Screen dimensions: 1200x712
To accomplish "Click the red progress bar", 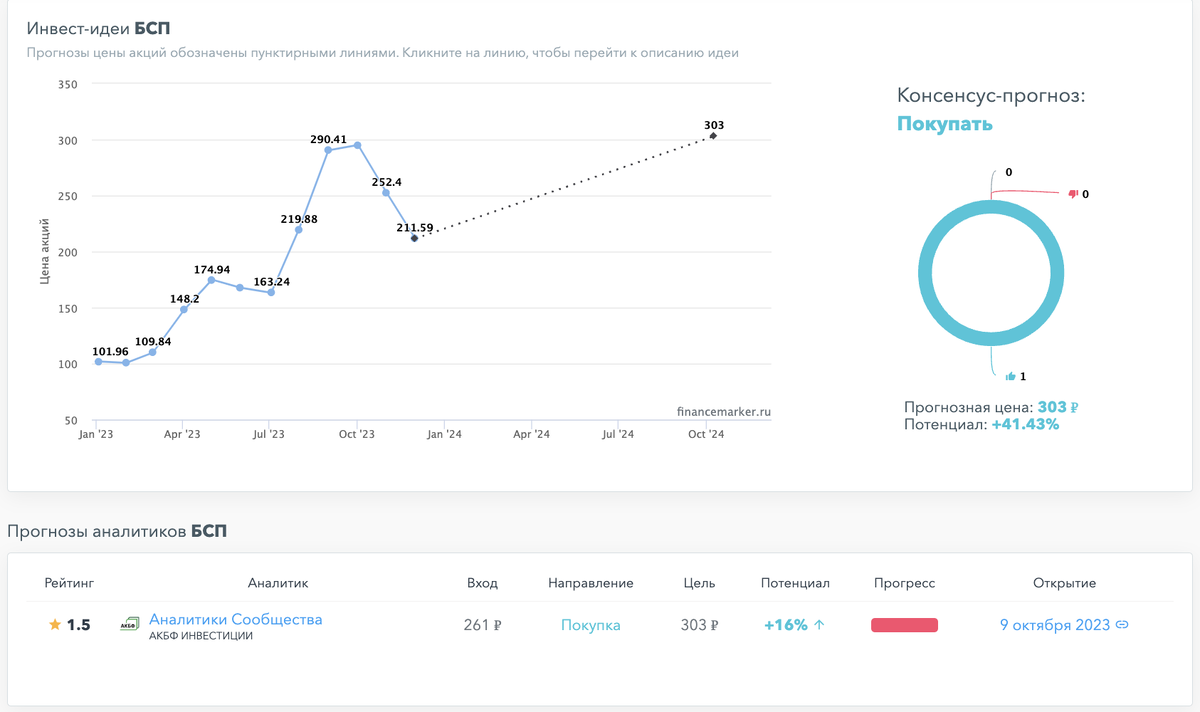I will pos(904,625).
